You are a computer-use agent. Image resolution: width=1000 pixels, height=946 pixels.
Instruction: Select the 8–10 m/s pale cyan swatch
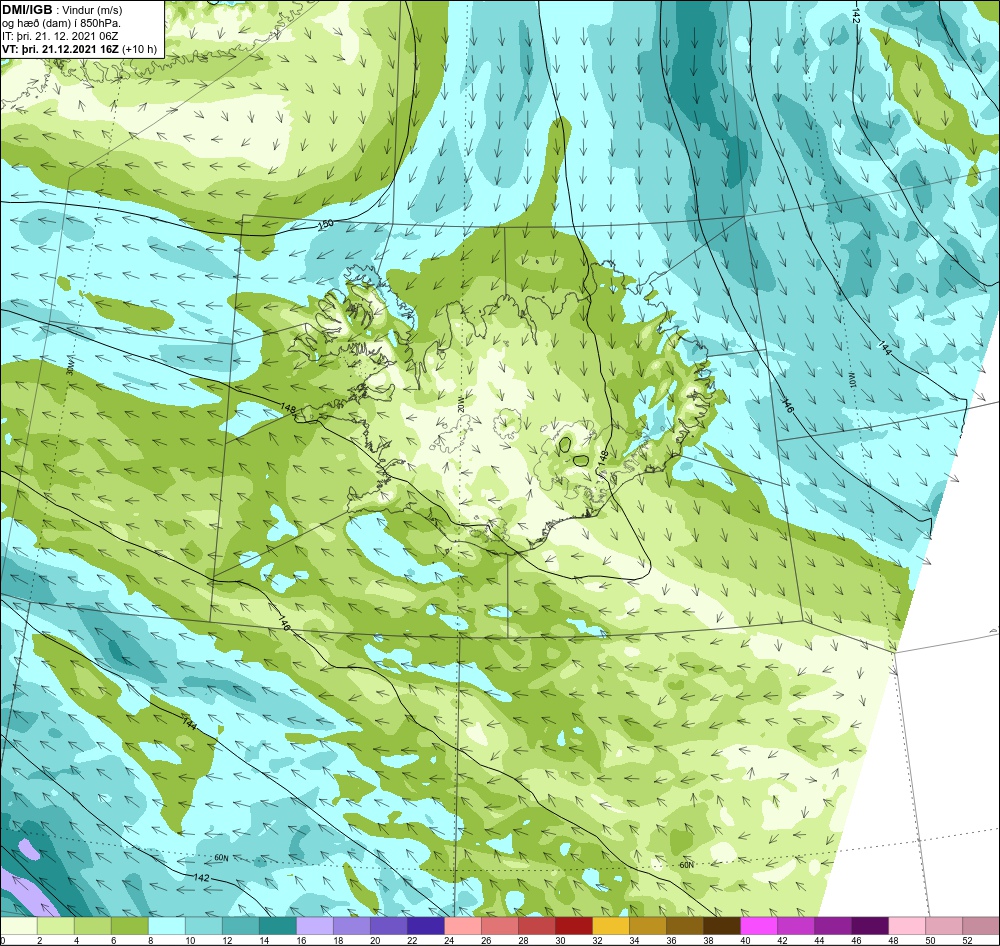click(167, 926)
